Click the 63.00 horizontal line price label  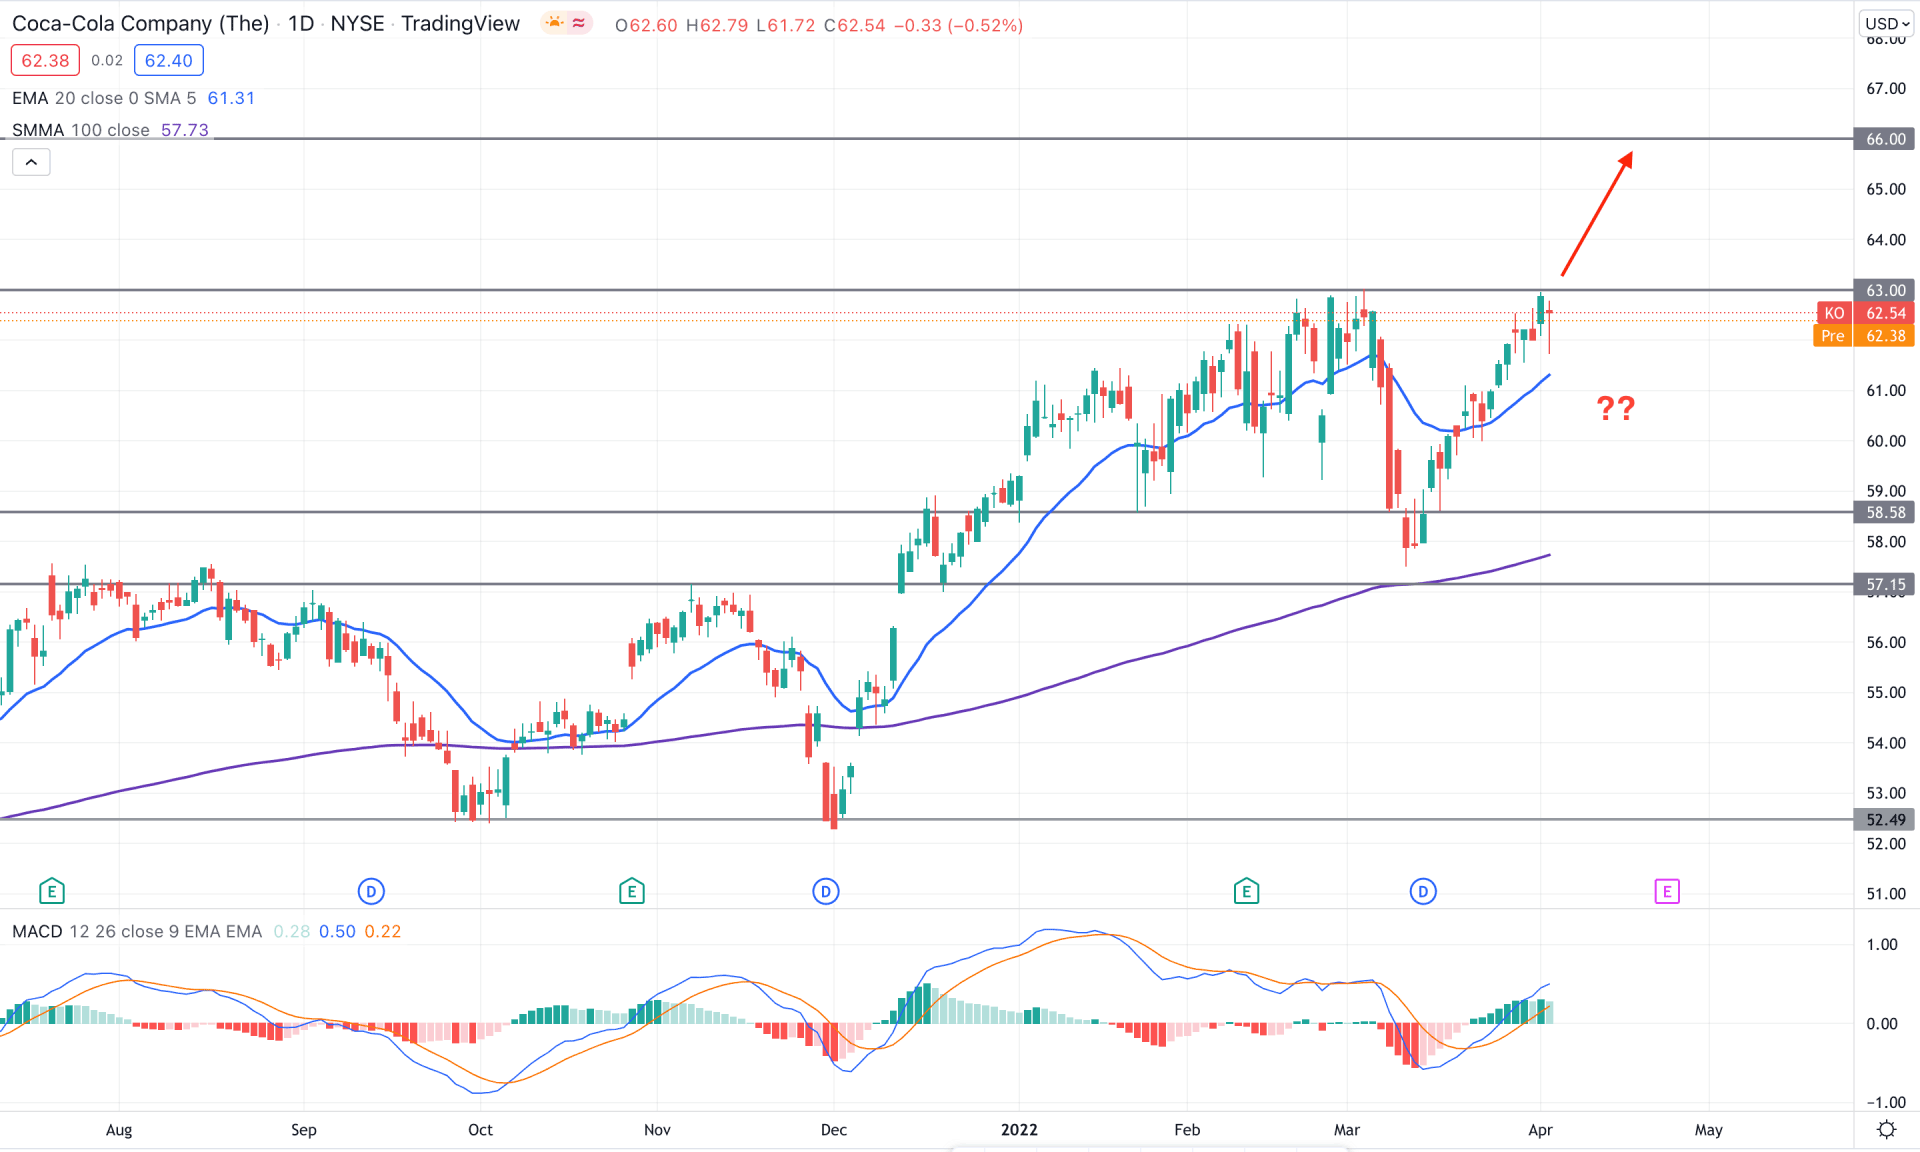1885,290
